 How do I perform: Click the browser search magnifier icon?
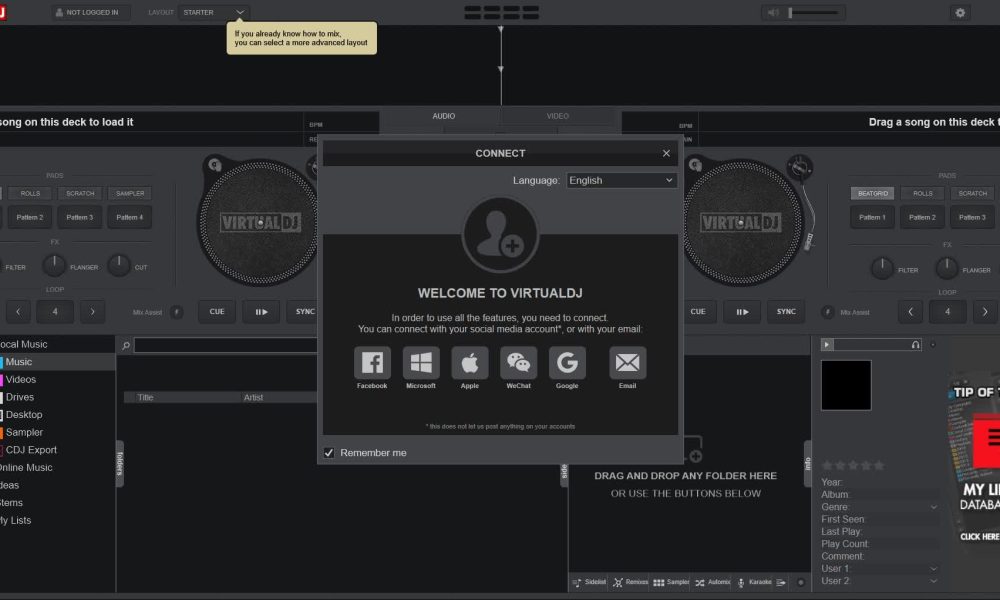point(126,346)
